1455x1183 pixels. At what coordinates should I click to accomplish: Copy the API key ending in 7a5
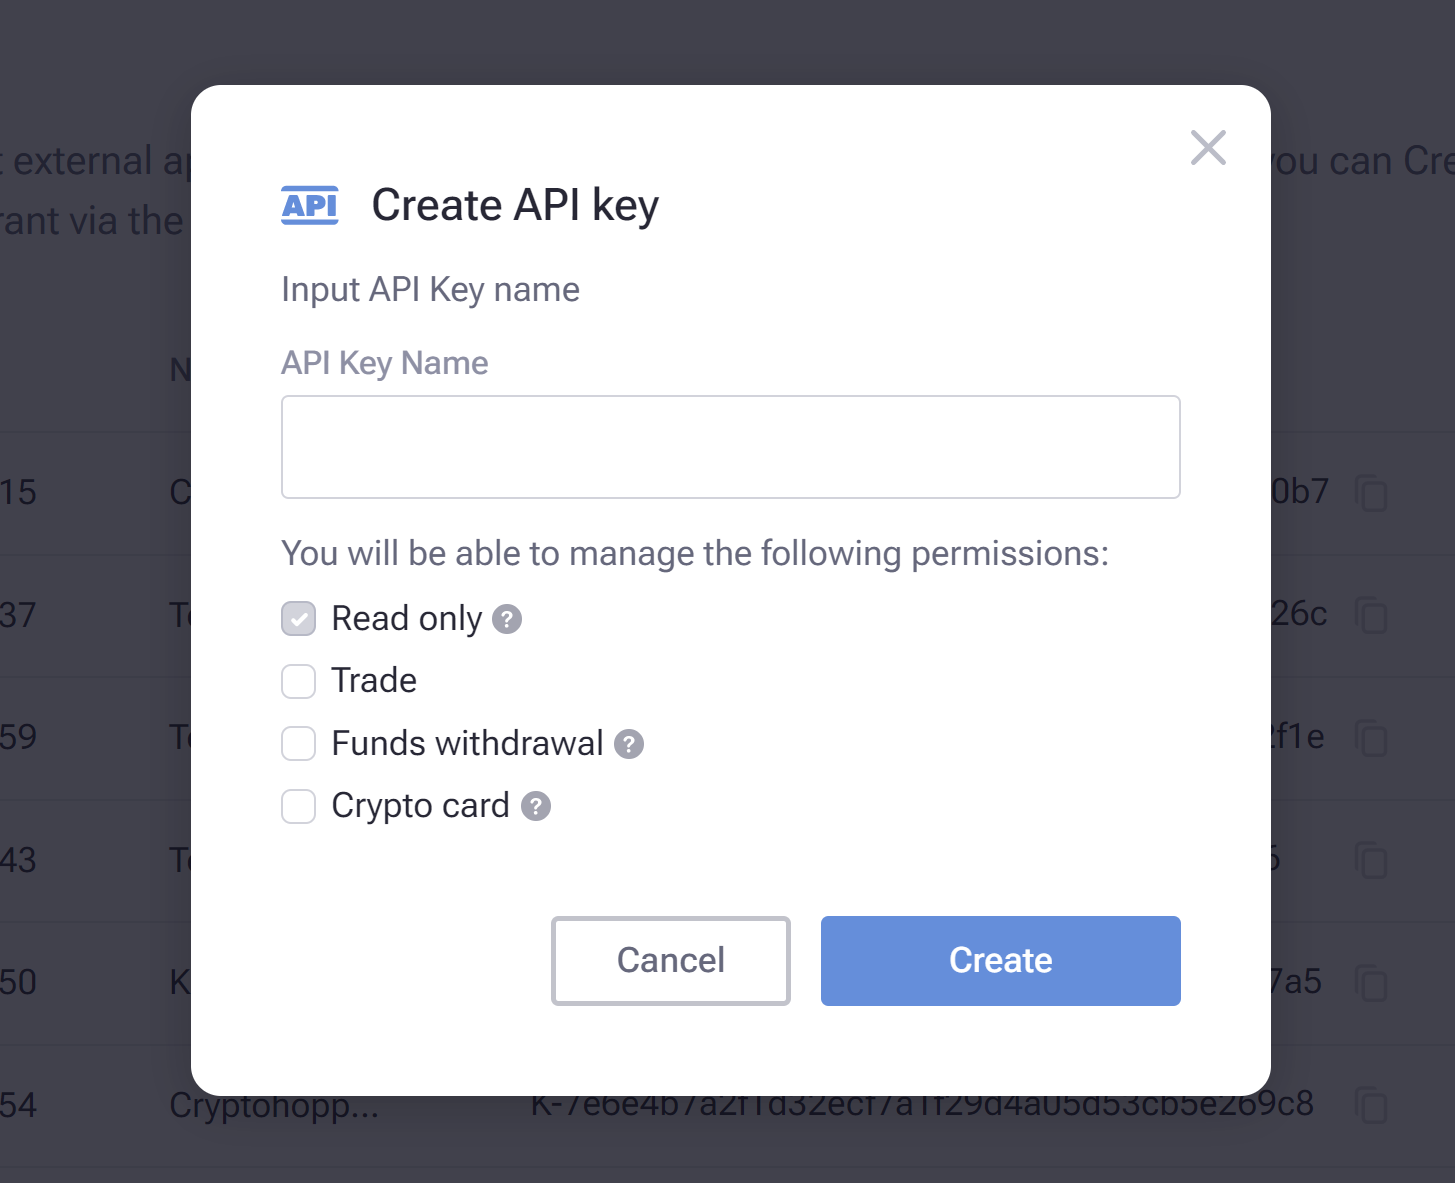point(1371,983)
